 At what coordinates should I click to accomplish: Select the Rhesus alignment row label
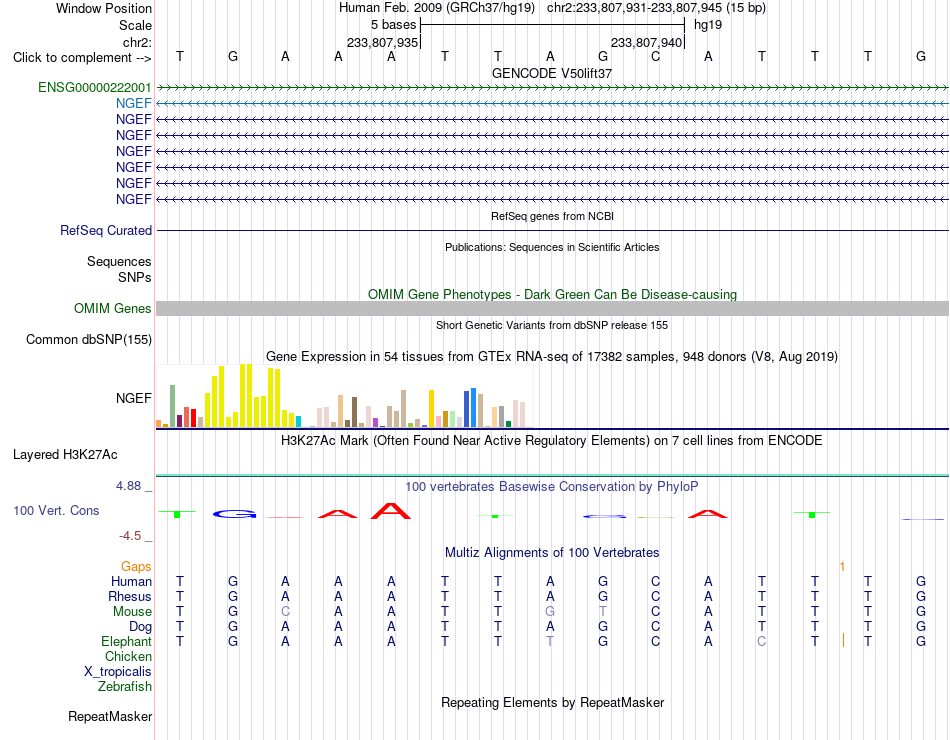130,596
